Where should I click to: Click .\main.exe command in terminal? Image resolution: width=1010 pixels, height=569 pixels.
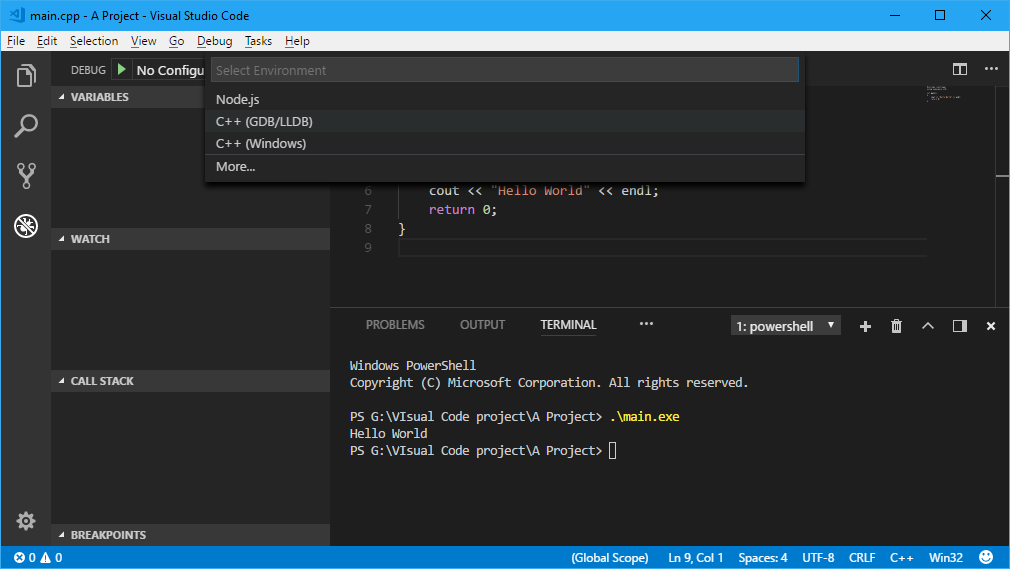tap(644, 416)
